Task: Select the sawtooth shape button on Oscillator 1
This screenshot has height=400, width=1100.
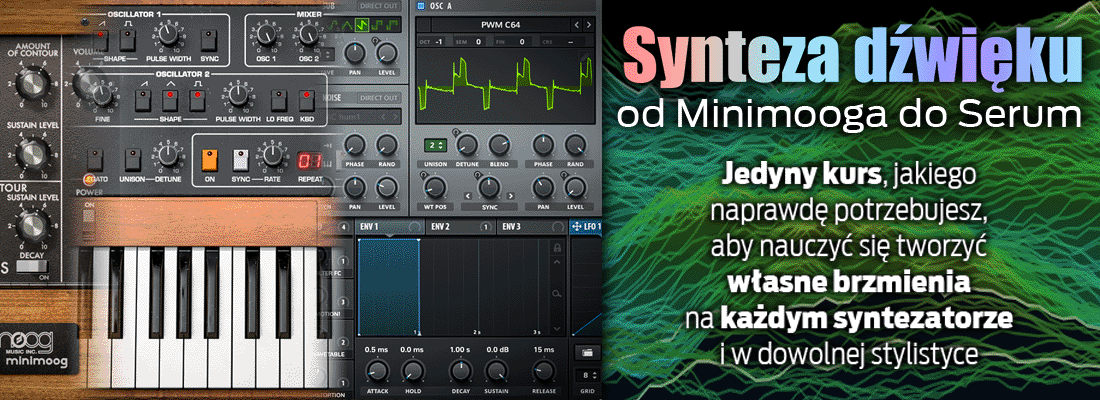Action: pos(99,41)
